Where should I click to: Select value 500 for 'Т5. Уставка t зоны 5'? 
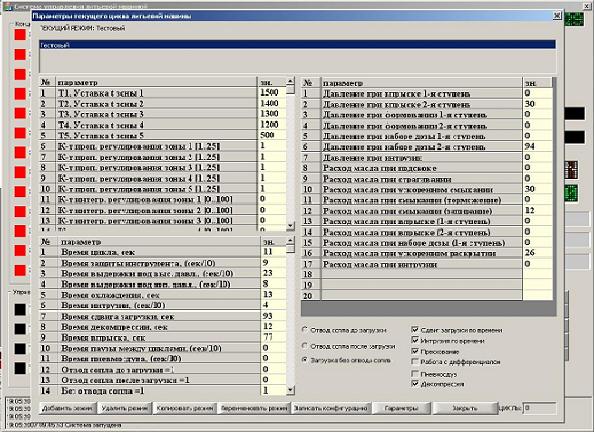272,135
